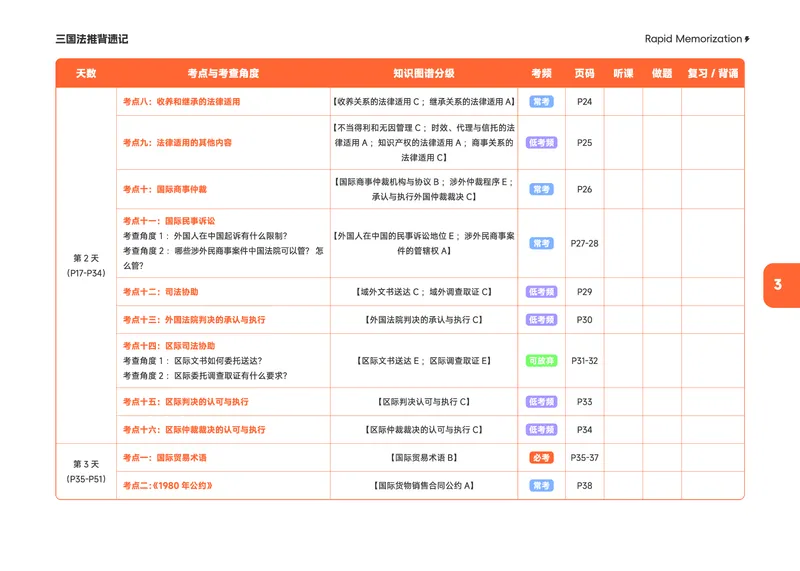This screenshot has height=571, width=800.
Task: Click 考点九：法律适用的其他内容
Action: (x=177, y=142)
